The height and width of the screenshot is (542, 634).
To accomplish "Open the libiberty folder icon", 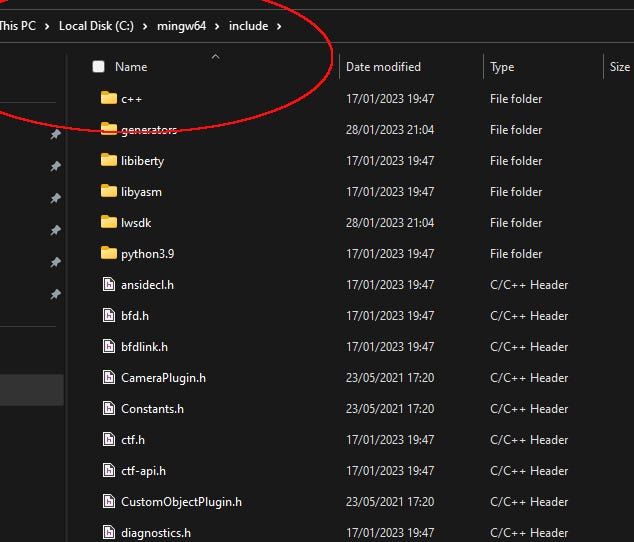I will click(x=109, y=160).
